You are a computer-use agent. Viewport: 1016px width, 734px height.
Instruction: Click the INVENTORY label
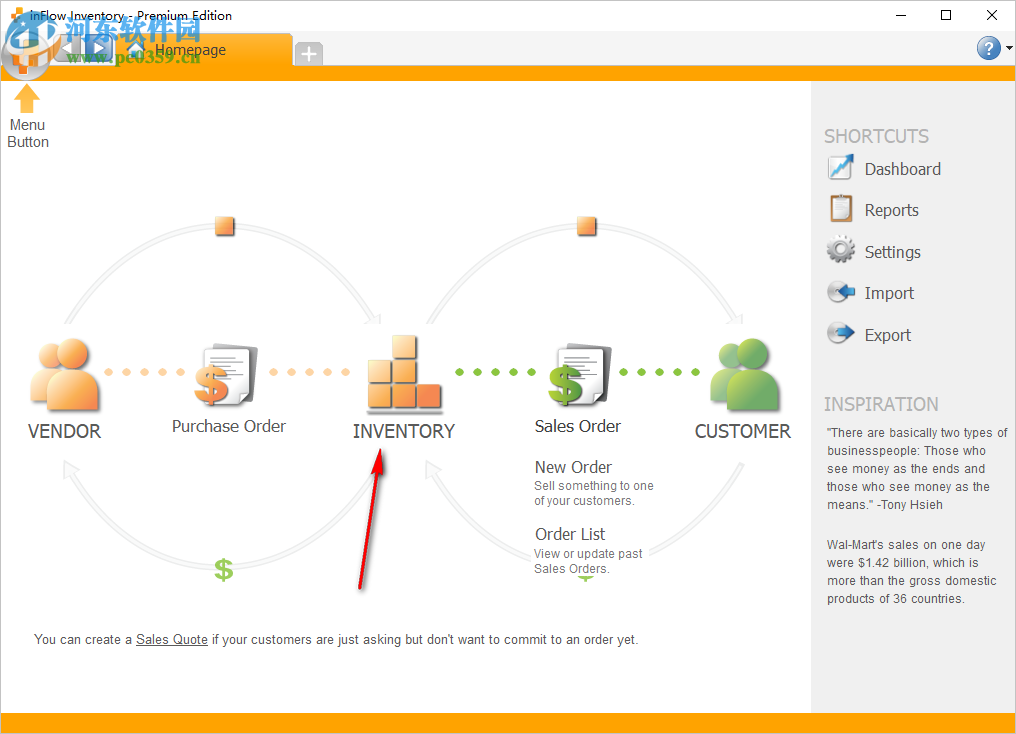[404, 431]
